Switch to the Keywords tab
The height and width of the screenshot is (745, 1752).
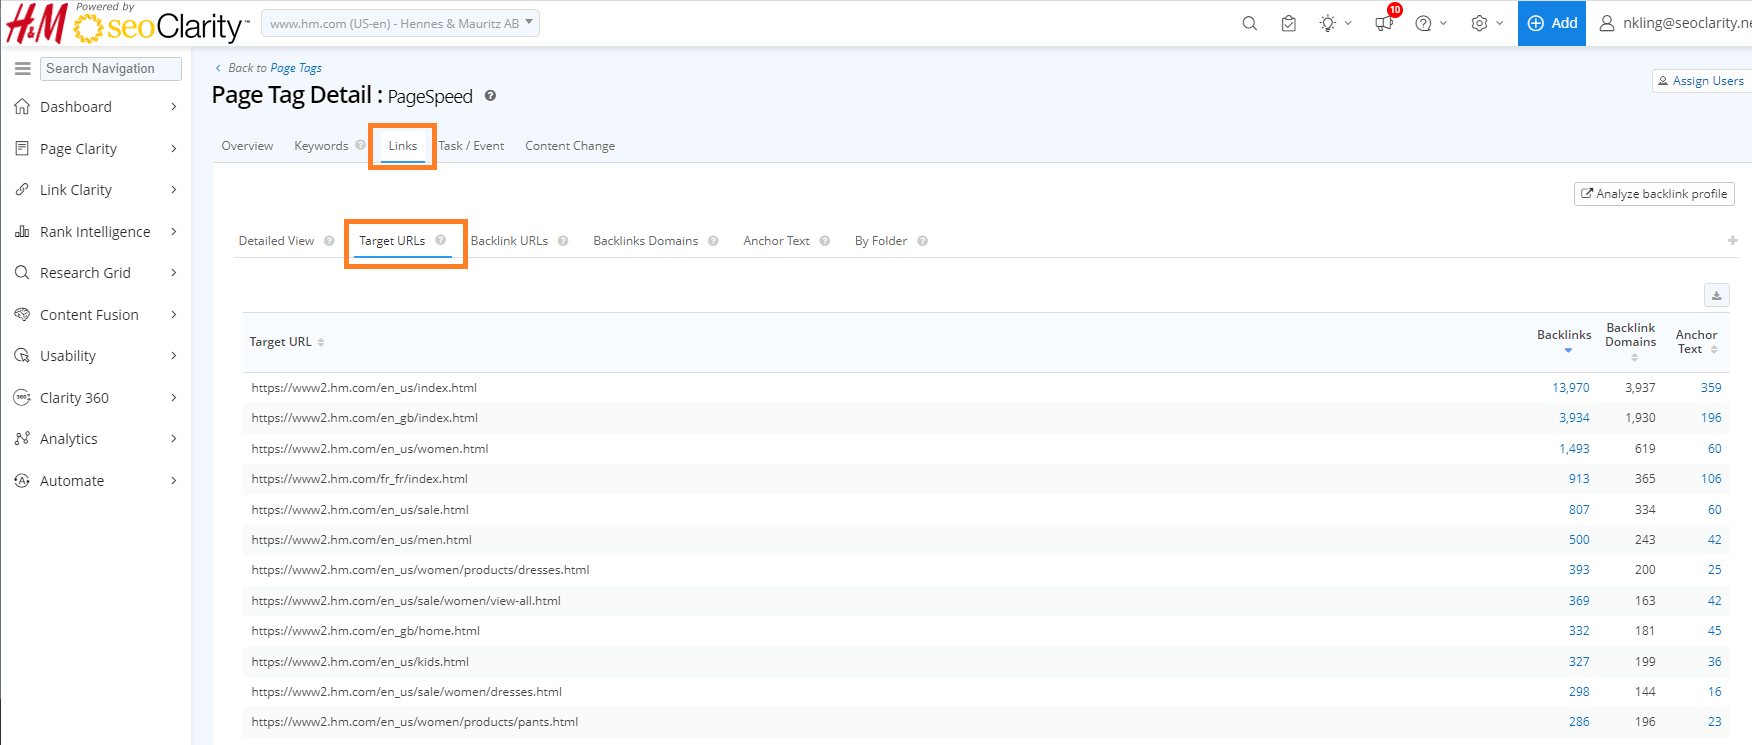point(321,146)
